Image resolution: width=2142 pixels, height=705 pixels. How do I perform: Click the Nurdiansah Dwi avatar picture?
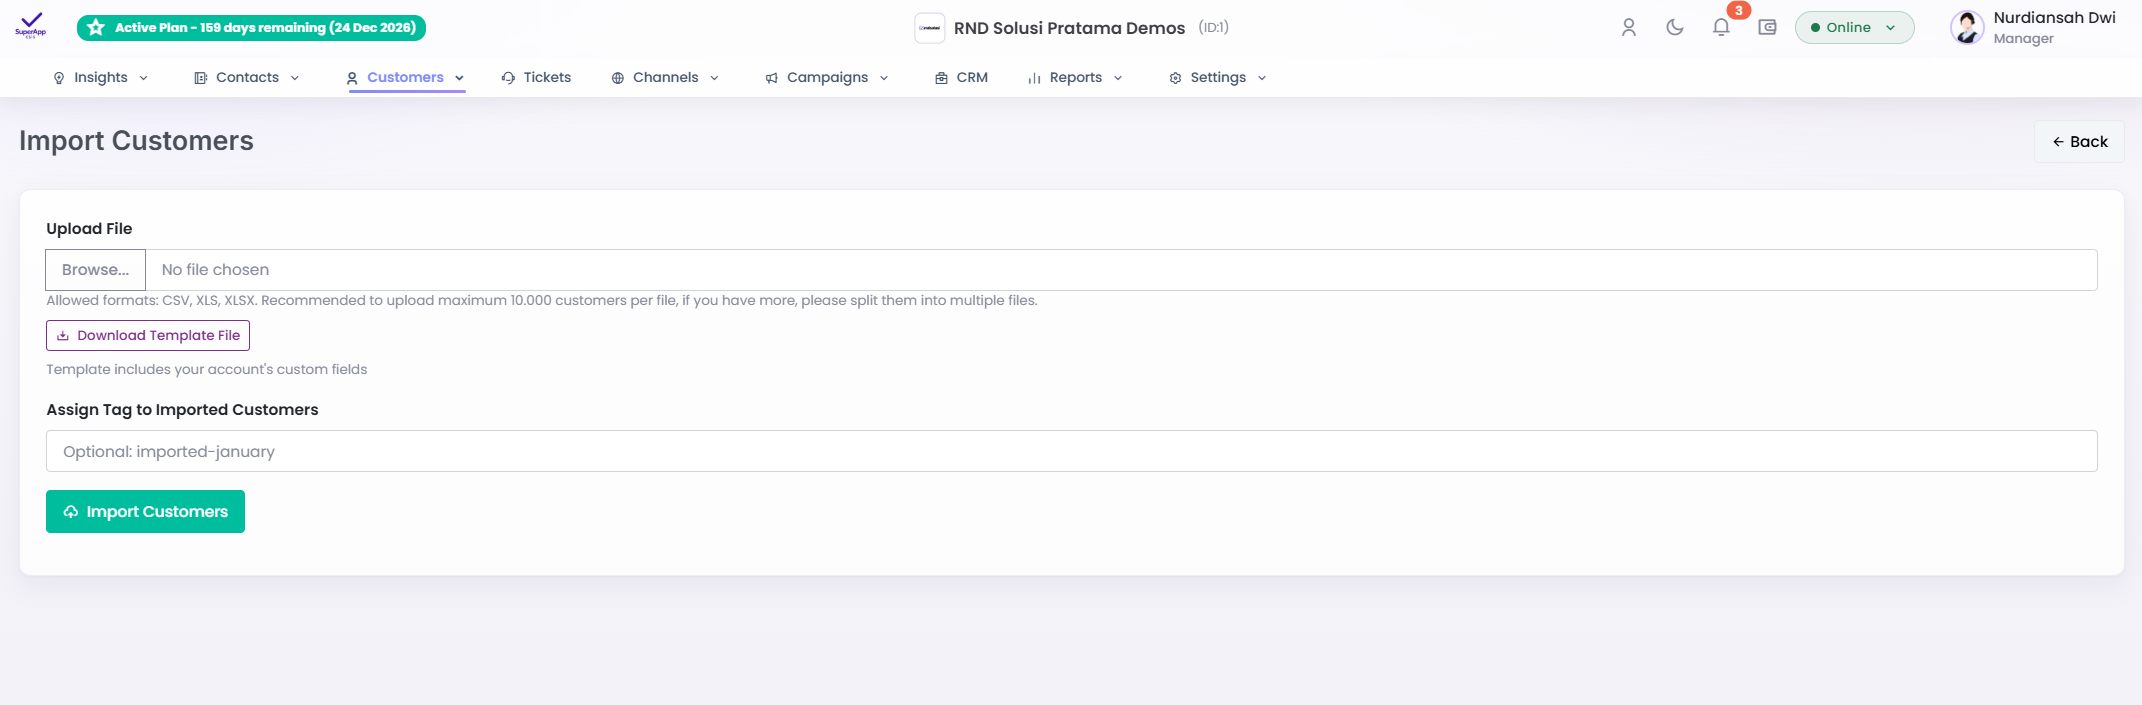[x=1967, y=28]
